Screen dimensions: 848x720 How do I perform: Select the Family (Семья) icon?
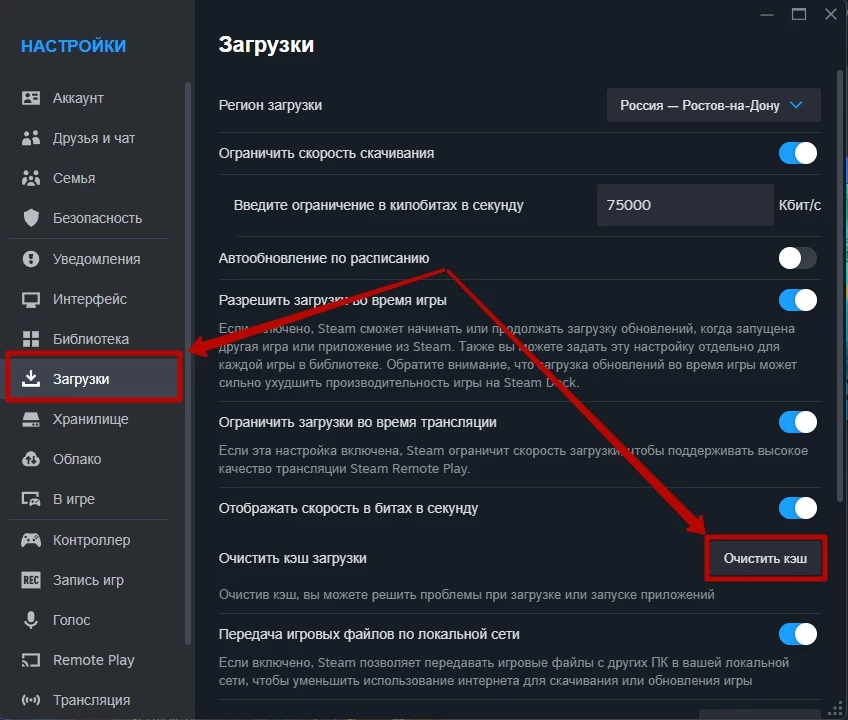coord(31,178)
